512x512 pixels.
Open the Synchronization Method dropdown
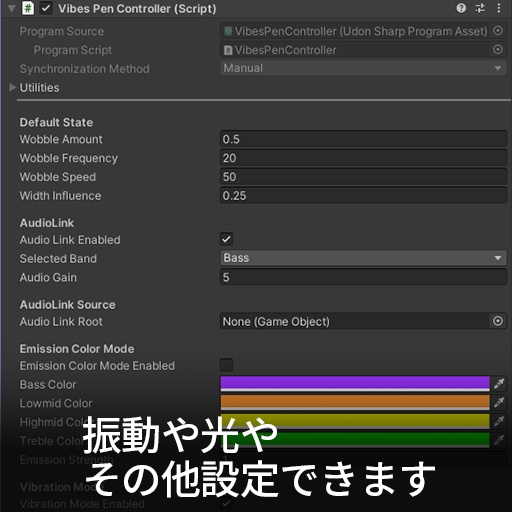click(363, 68)
